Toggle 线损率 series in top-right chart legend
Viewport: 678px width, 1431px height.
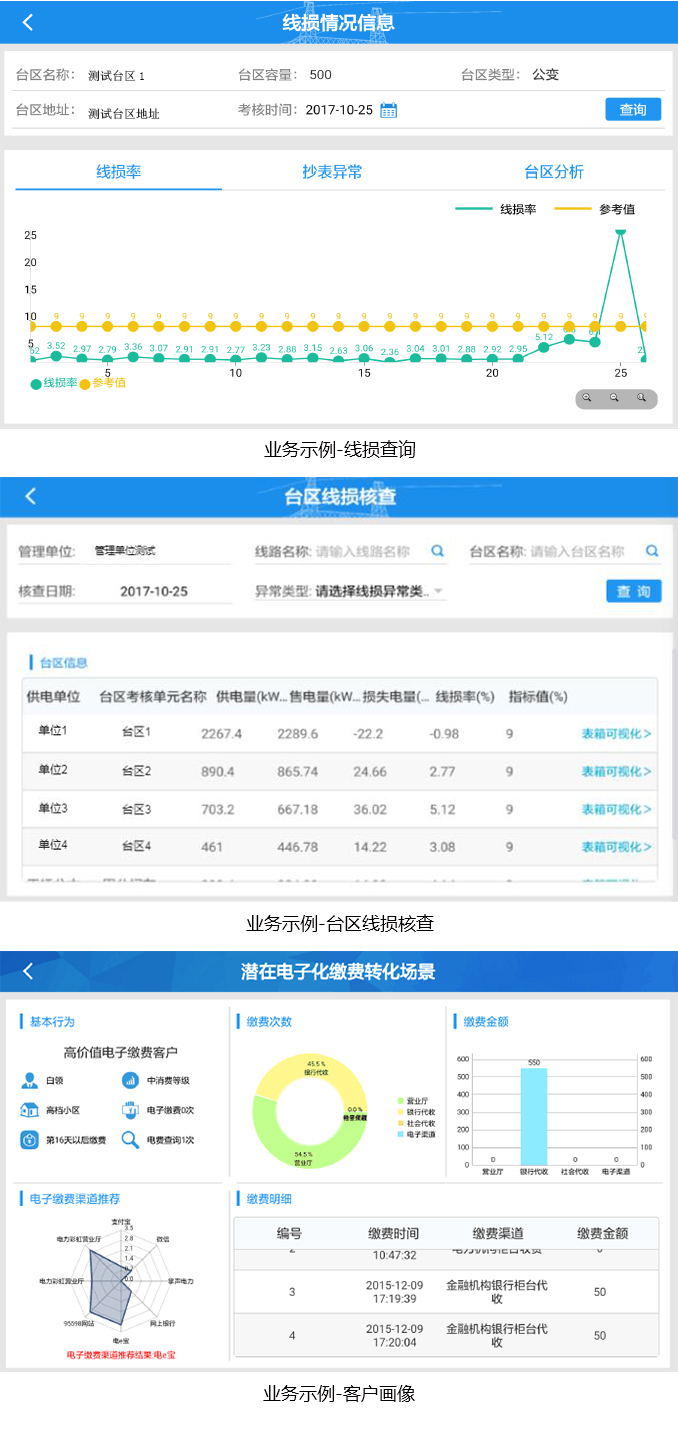tap(497, 209)
